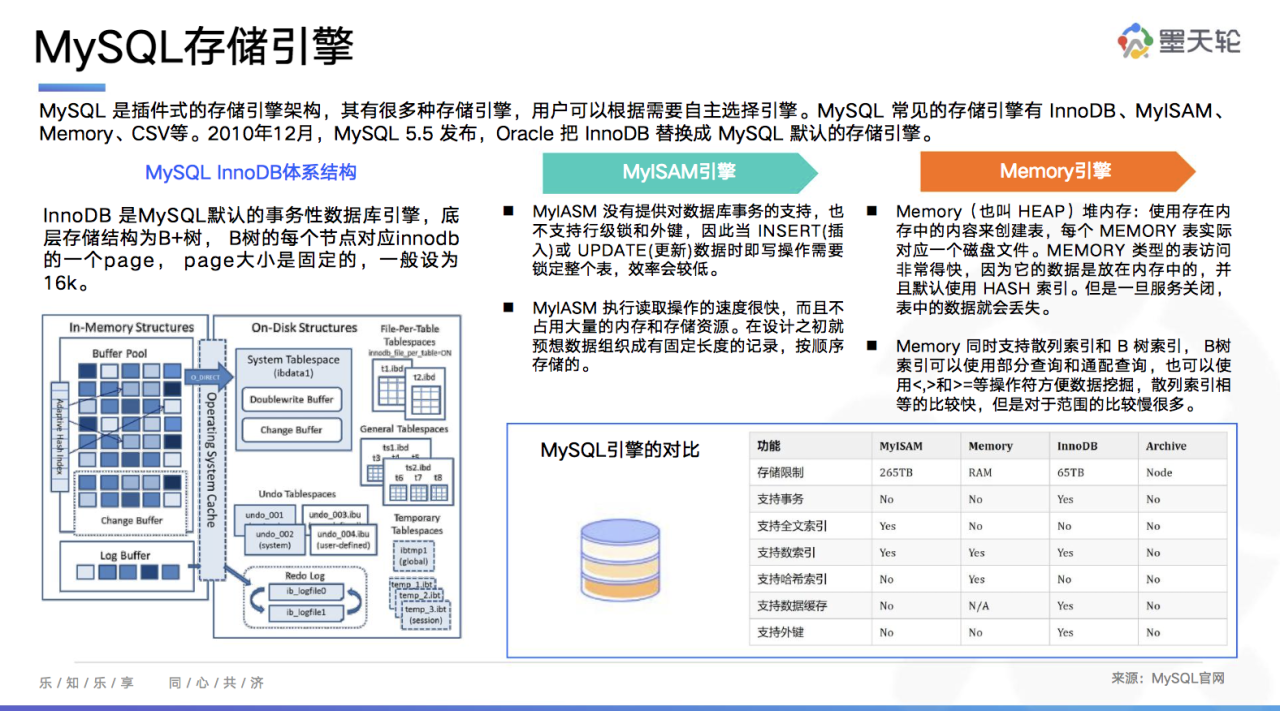Select the 支持外键 row label
Screen dimensions: 1280x711
point(780,632)
